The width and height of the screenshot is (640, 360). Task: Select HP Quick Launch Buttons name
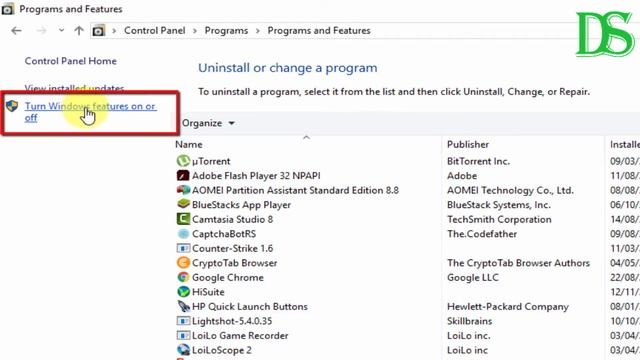point(250,307)
